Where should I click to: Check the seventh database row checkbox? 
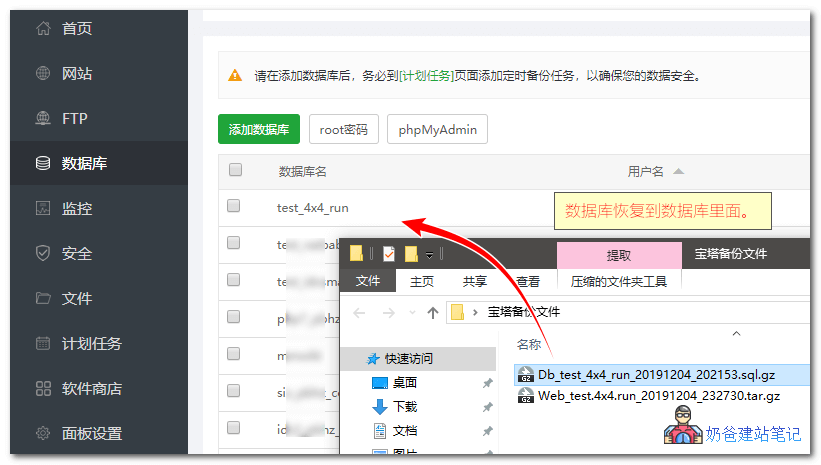tap(234, 427)
